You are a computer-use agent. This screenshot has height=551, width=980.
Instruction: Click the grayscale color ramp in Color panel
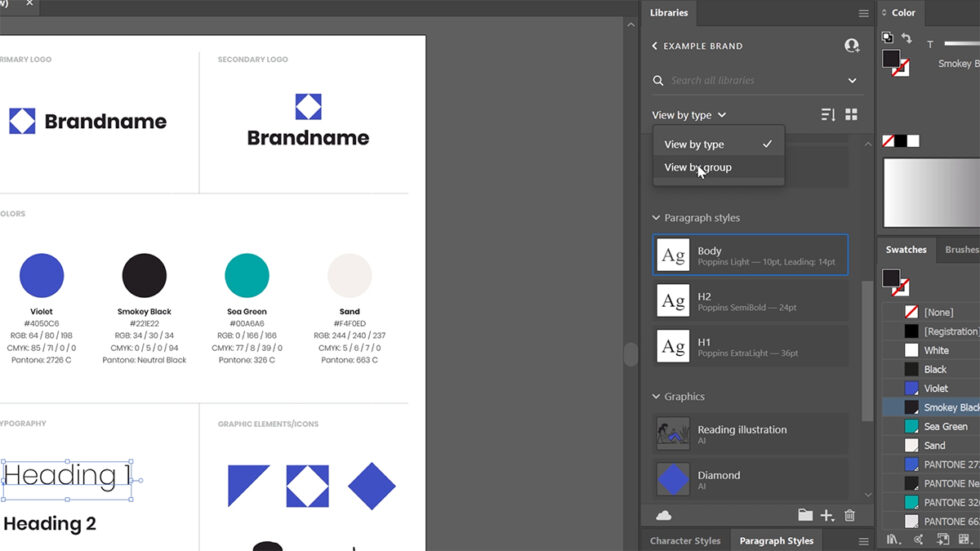(931, 192)
